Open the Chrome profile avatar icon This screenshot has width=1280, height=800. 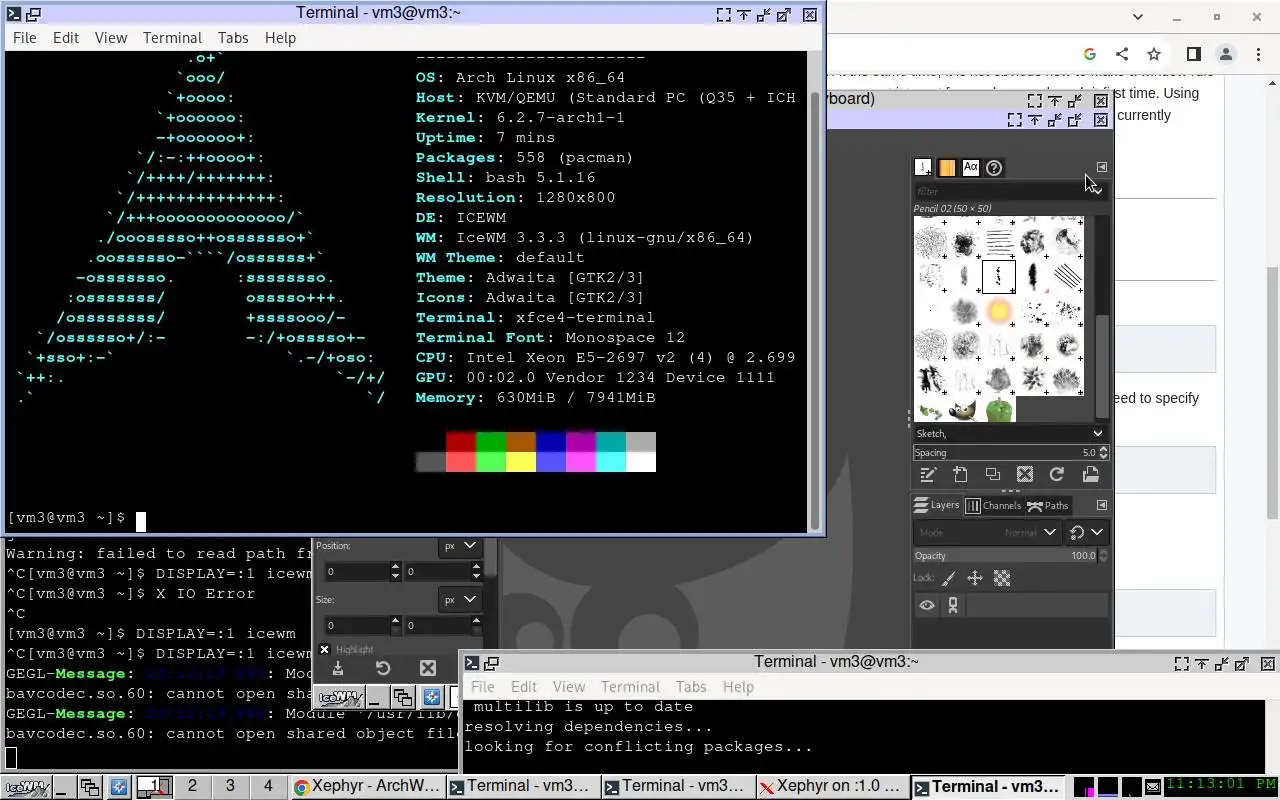tap(1226, 54)
